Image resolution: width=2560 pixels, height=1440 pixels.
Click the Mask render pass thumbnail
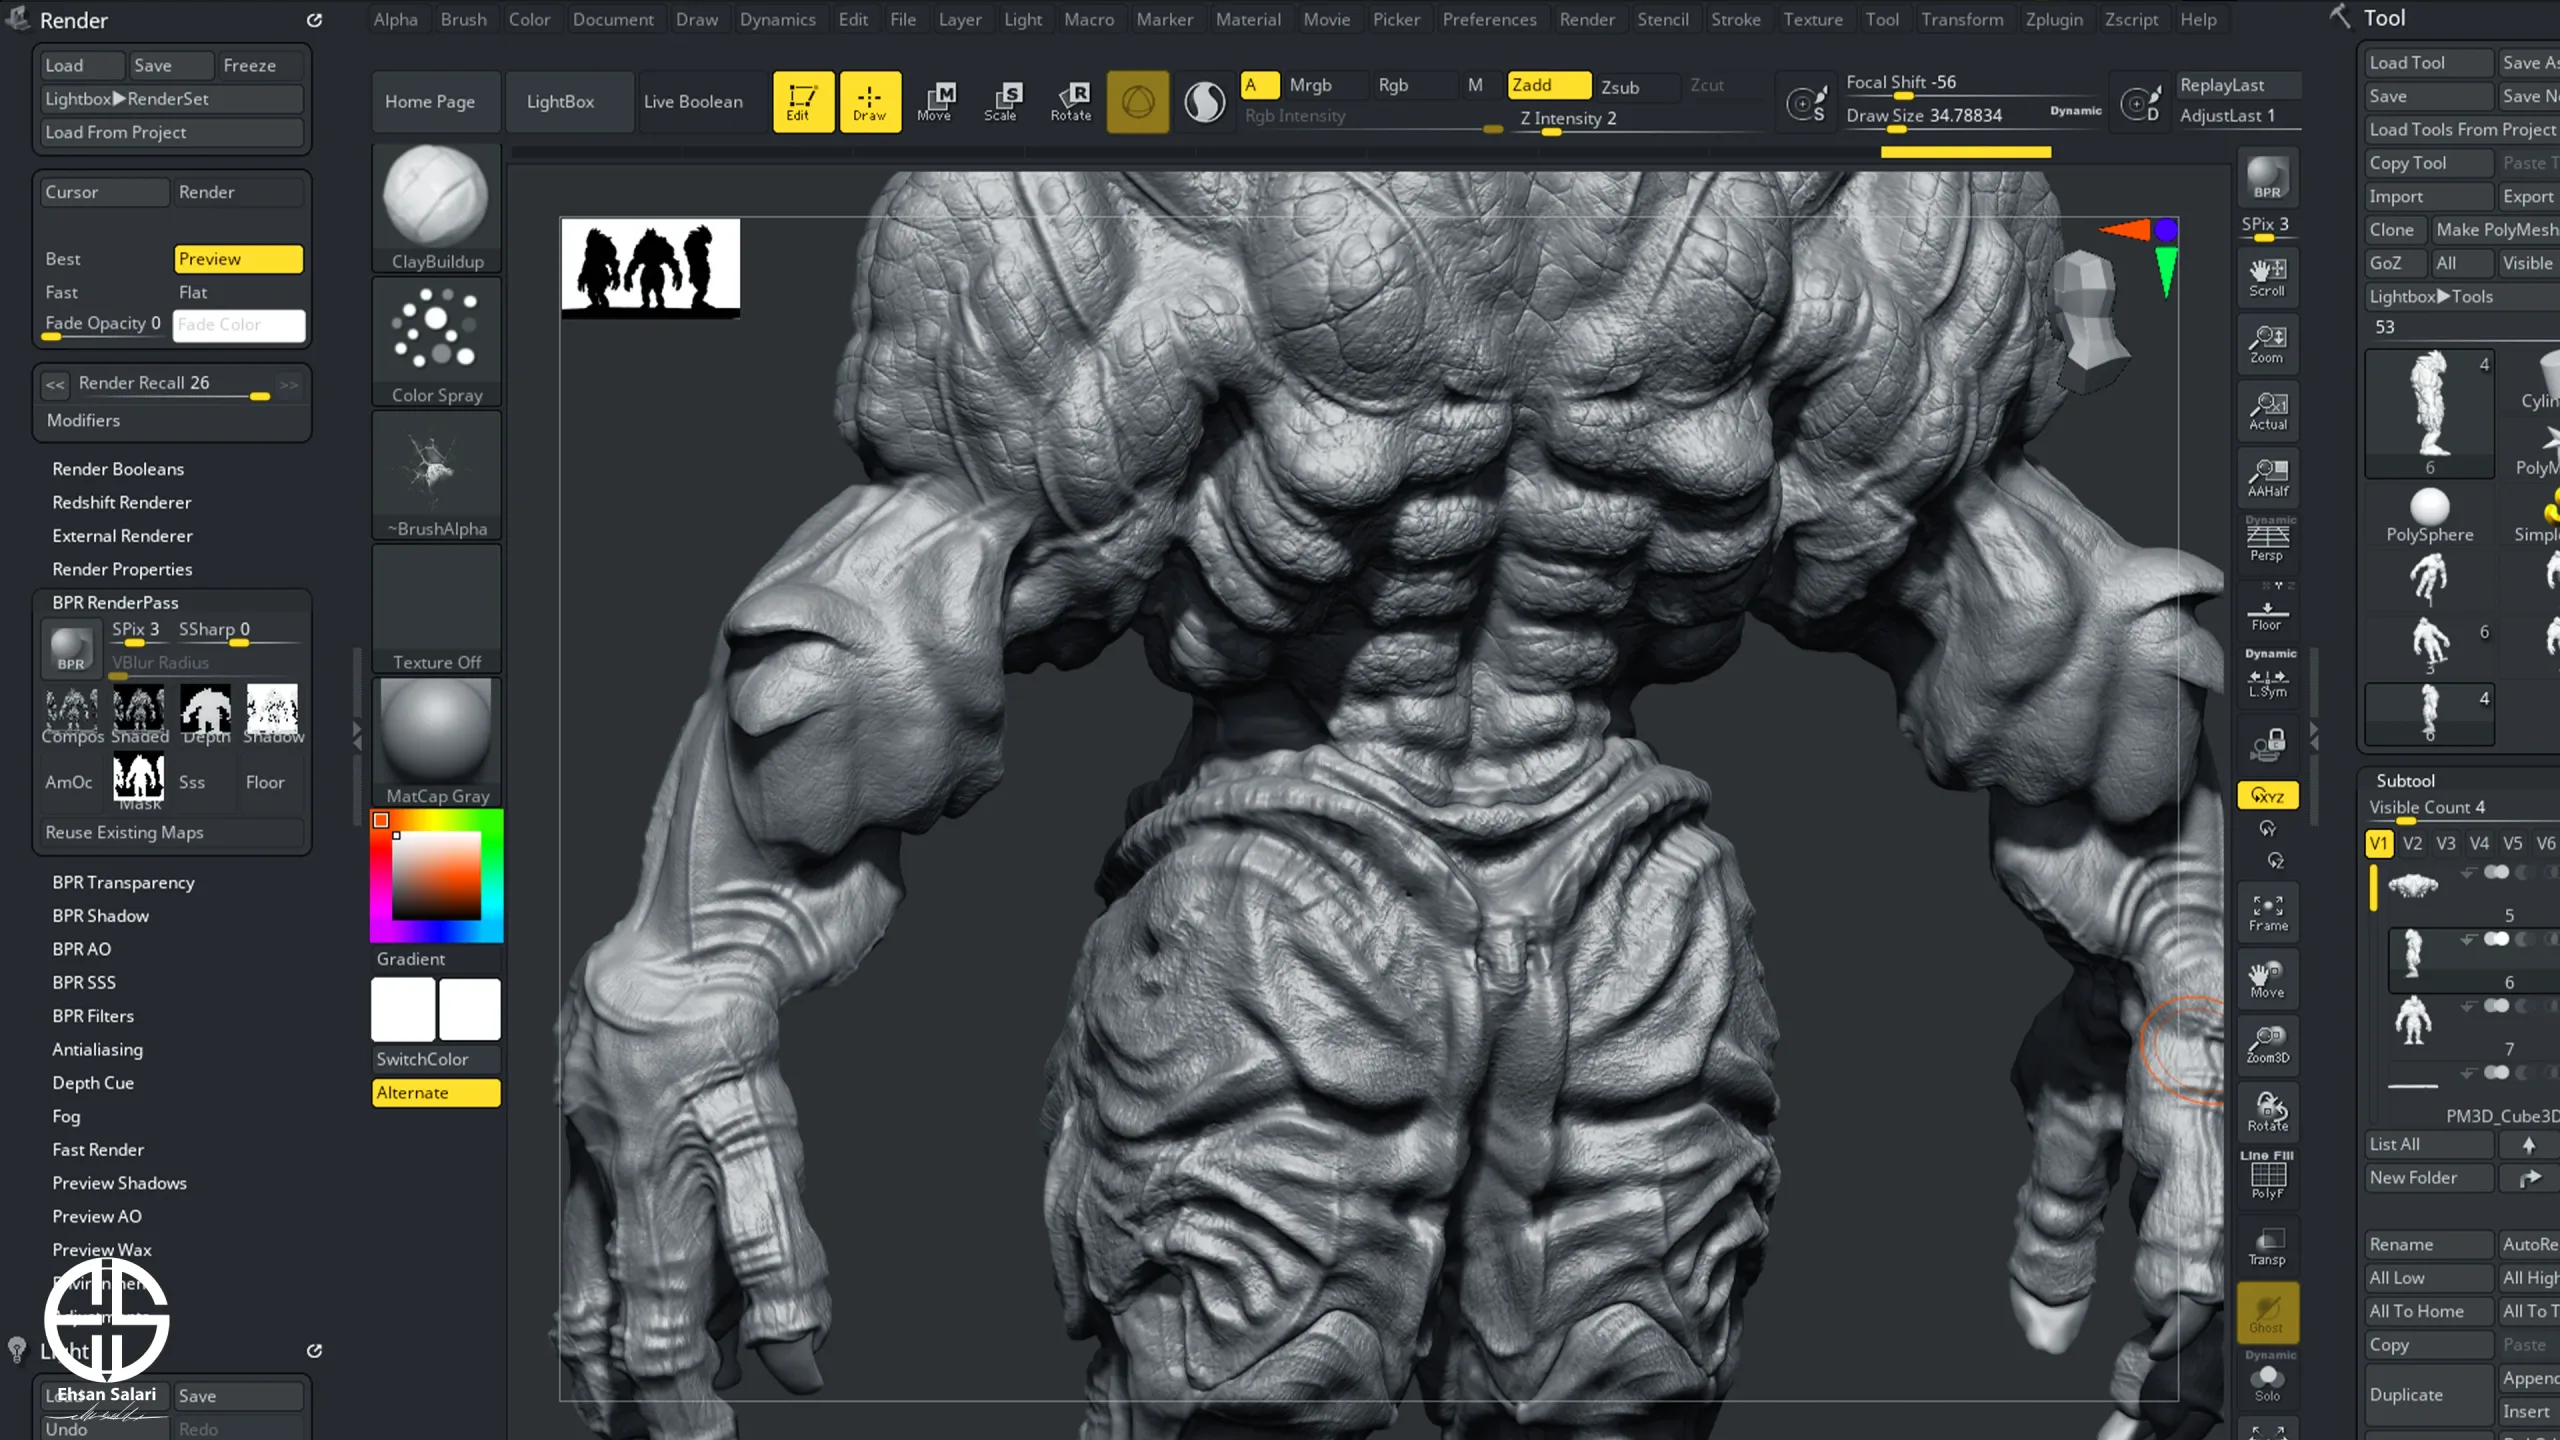click(x=139, y=780)
